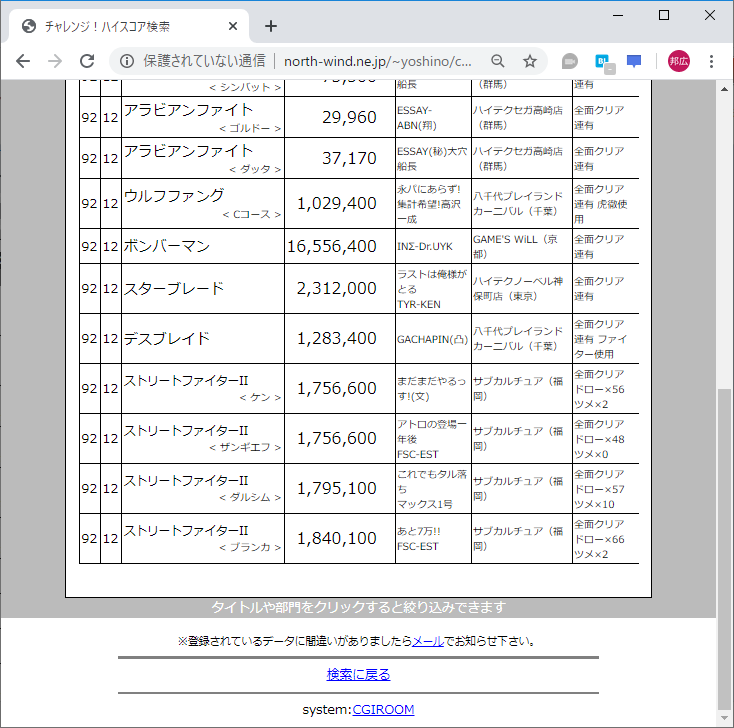This screenshot has width=734, height=728.
Task: Open the Chrome three-dot menu
Action: coord(711,61)
